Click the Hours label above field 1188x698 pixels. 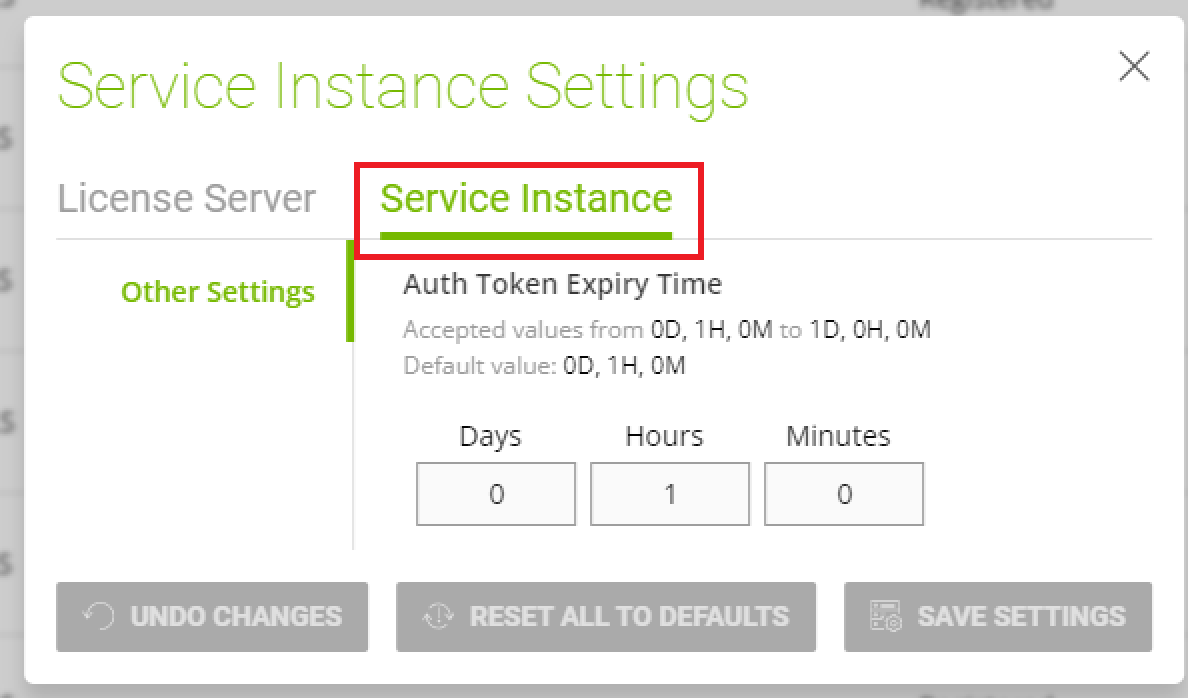pos(664,436)
